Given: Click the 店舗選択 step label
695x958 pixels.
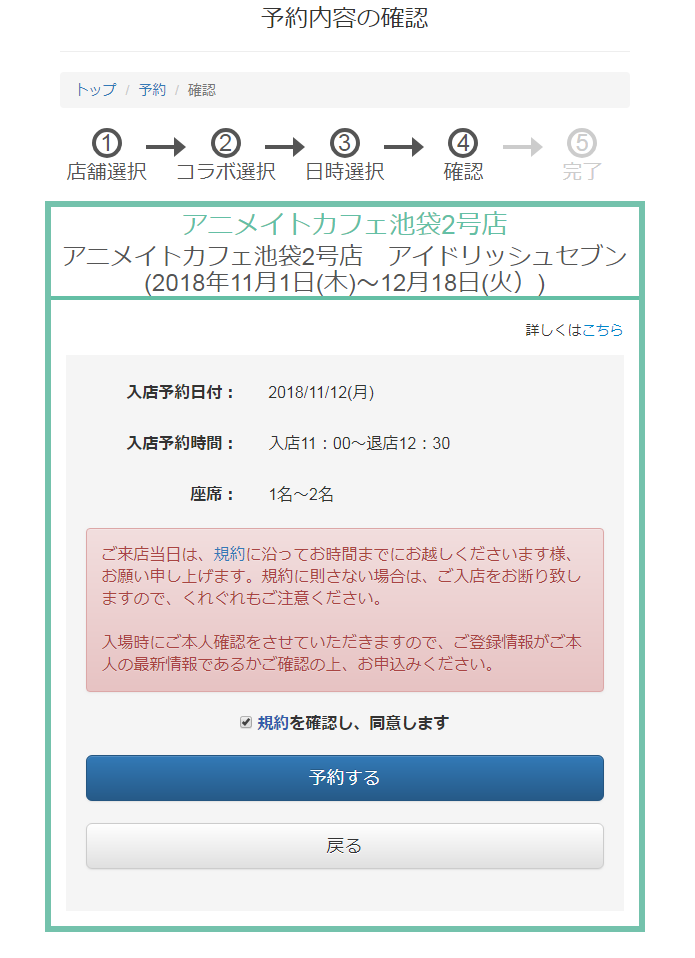Looking at the screenshot, I should point(107,172).
